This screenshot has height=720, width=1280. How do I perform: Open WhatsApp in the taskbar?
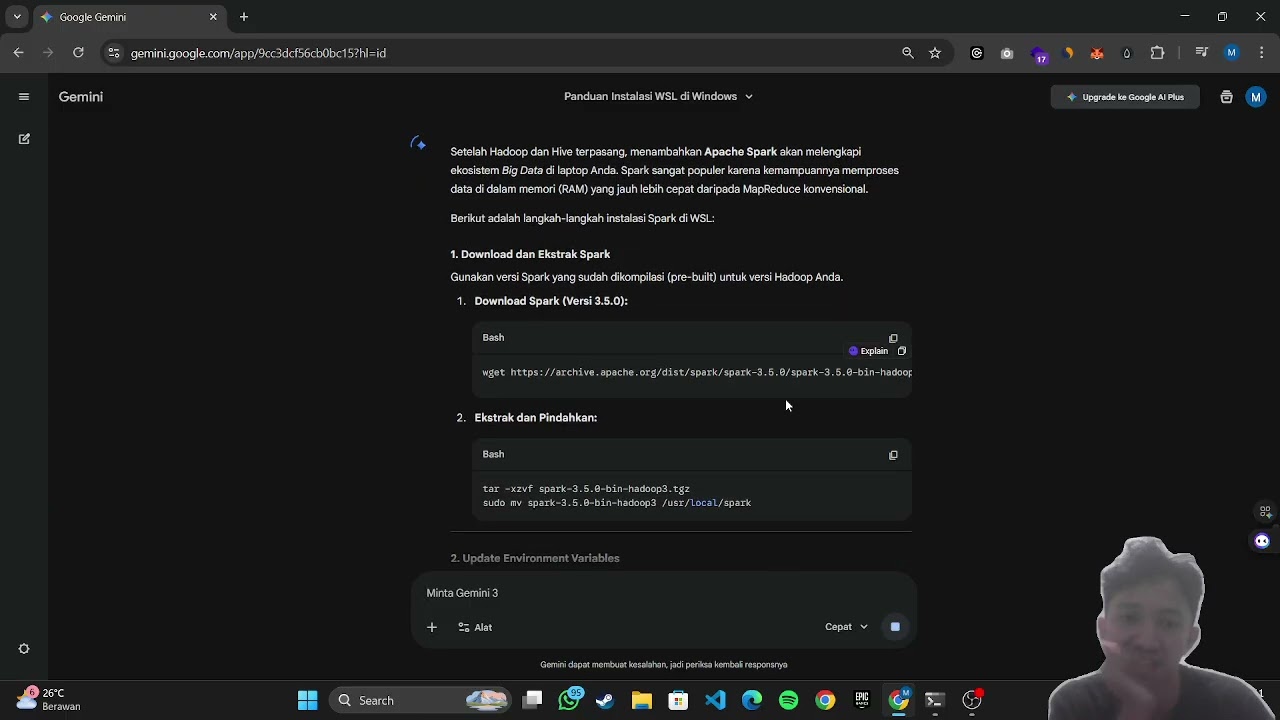click(570, 699)
